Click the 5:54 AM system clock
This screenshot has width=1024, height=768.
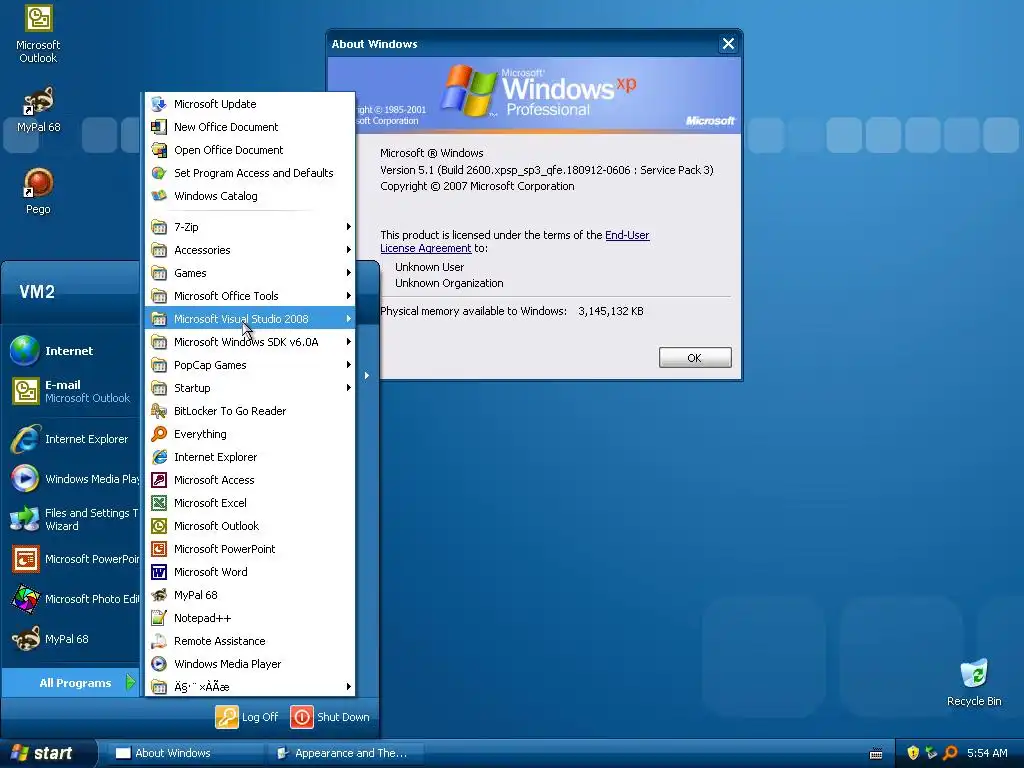(987, 753)
